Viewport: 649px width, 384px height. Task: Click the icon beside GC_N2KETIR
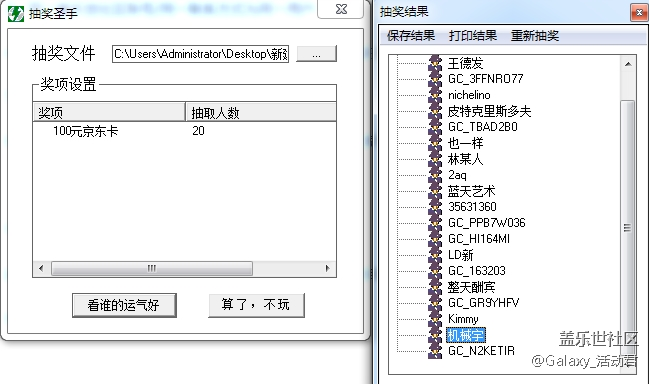[435, 350]
